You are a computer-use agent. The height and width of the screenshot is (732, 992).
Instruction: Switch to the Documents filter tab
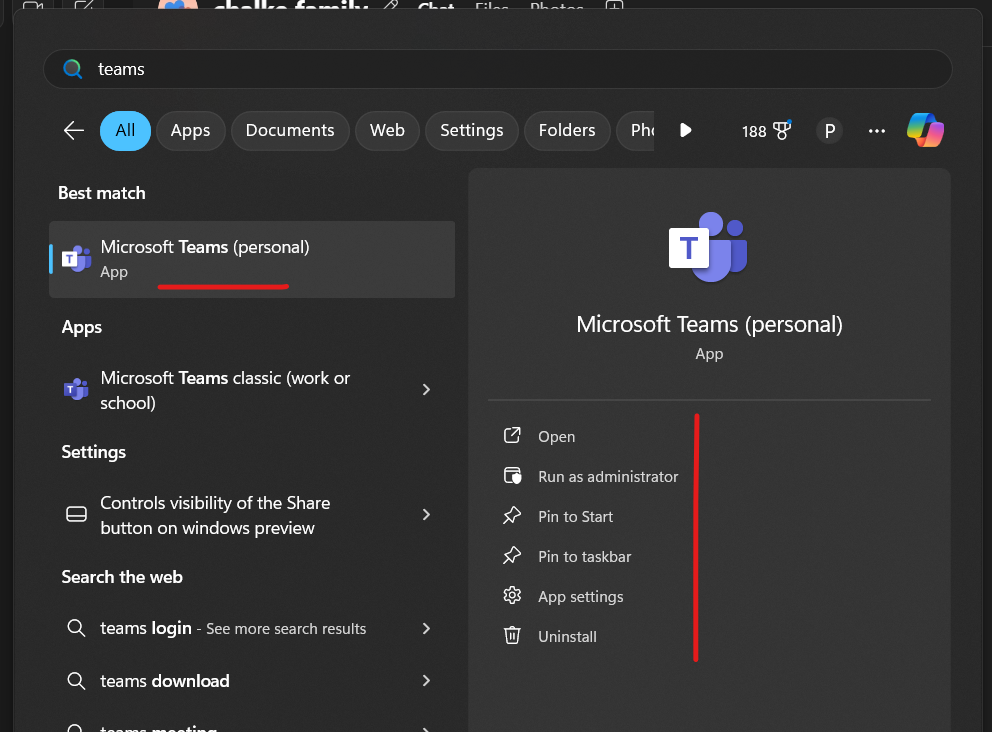pyautogui.click(x=290, y=131)
